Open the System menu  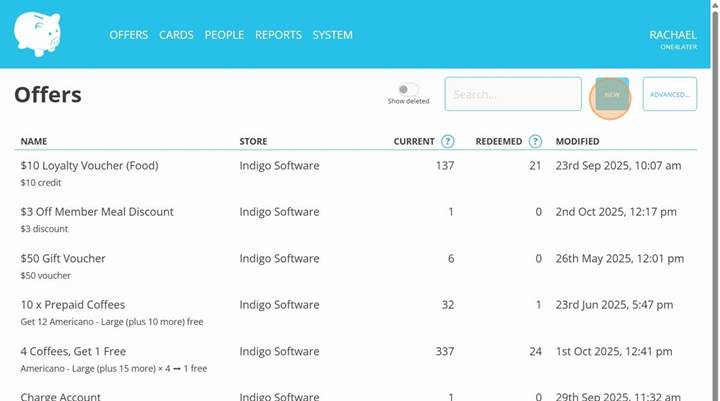[332, 35]
